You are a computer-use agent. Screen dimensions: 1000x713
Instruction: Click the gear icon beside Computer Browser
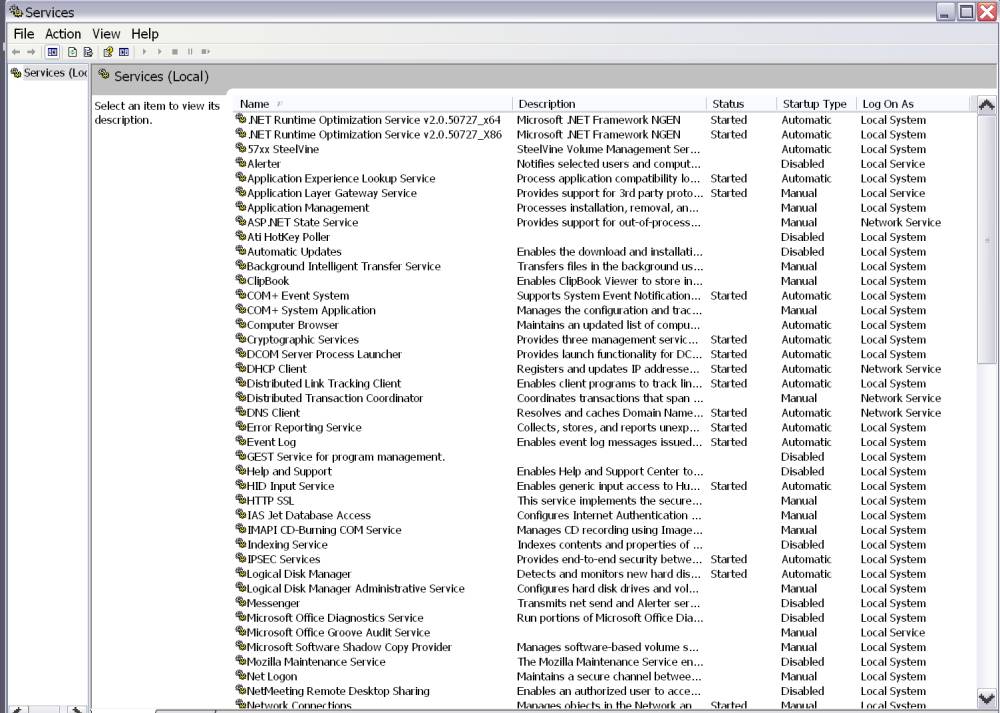[x=240, y=325]
